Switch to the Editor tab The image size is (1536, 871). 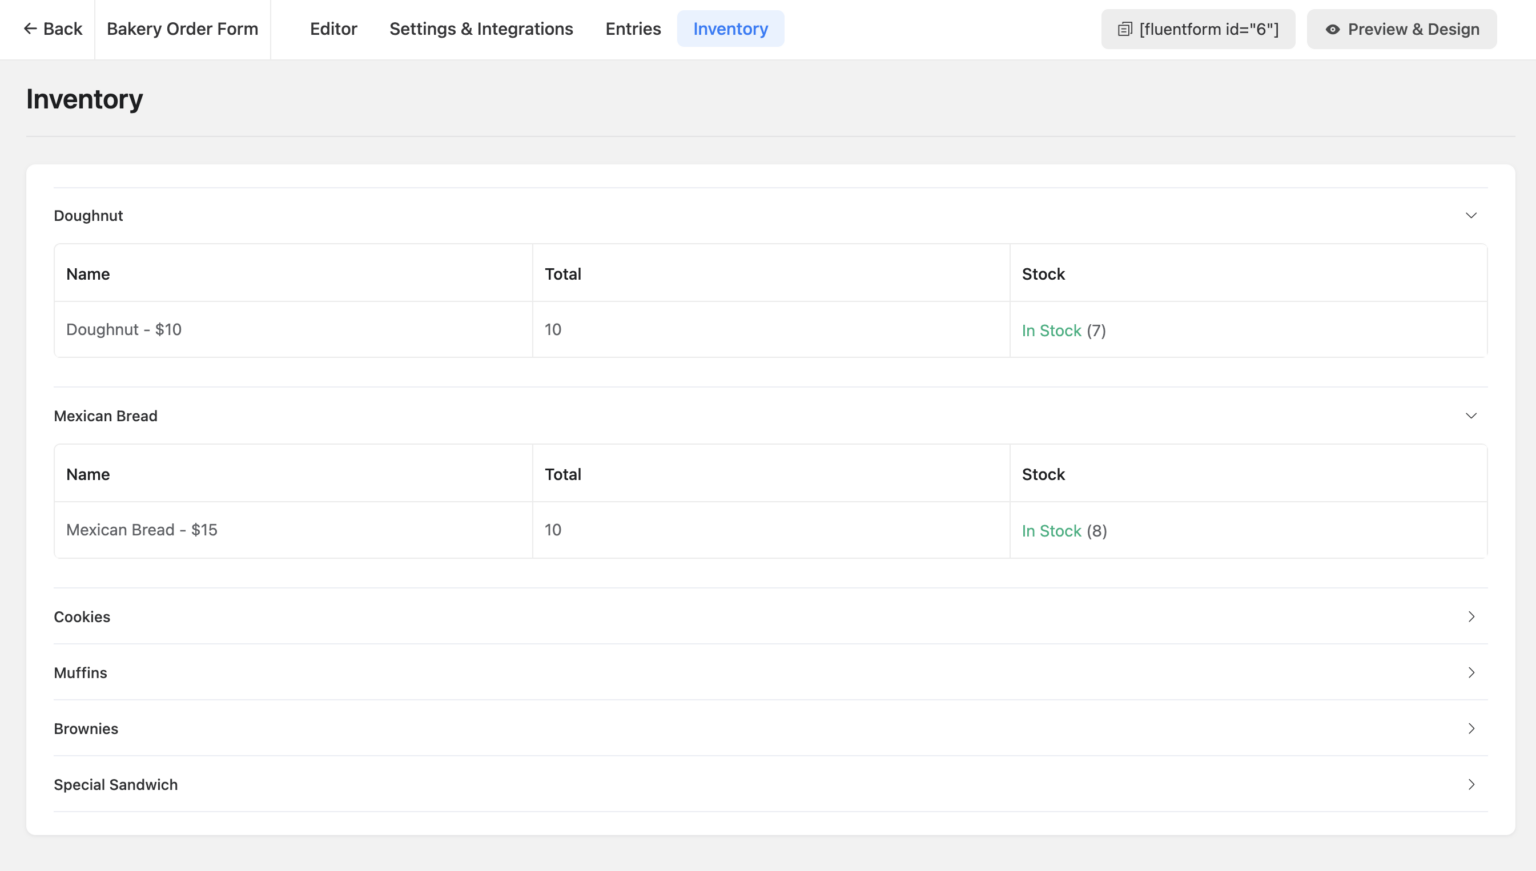point(333,29)
